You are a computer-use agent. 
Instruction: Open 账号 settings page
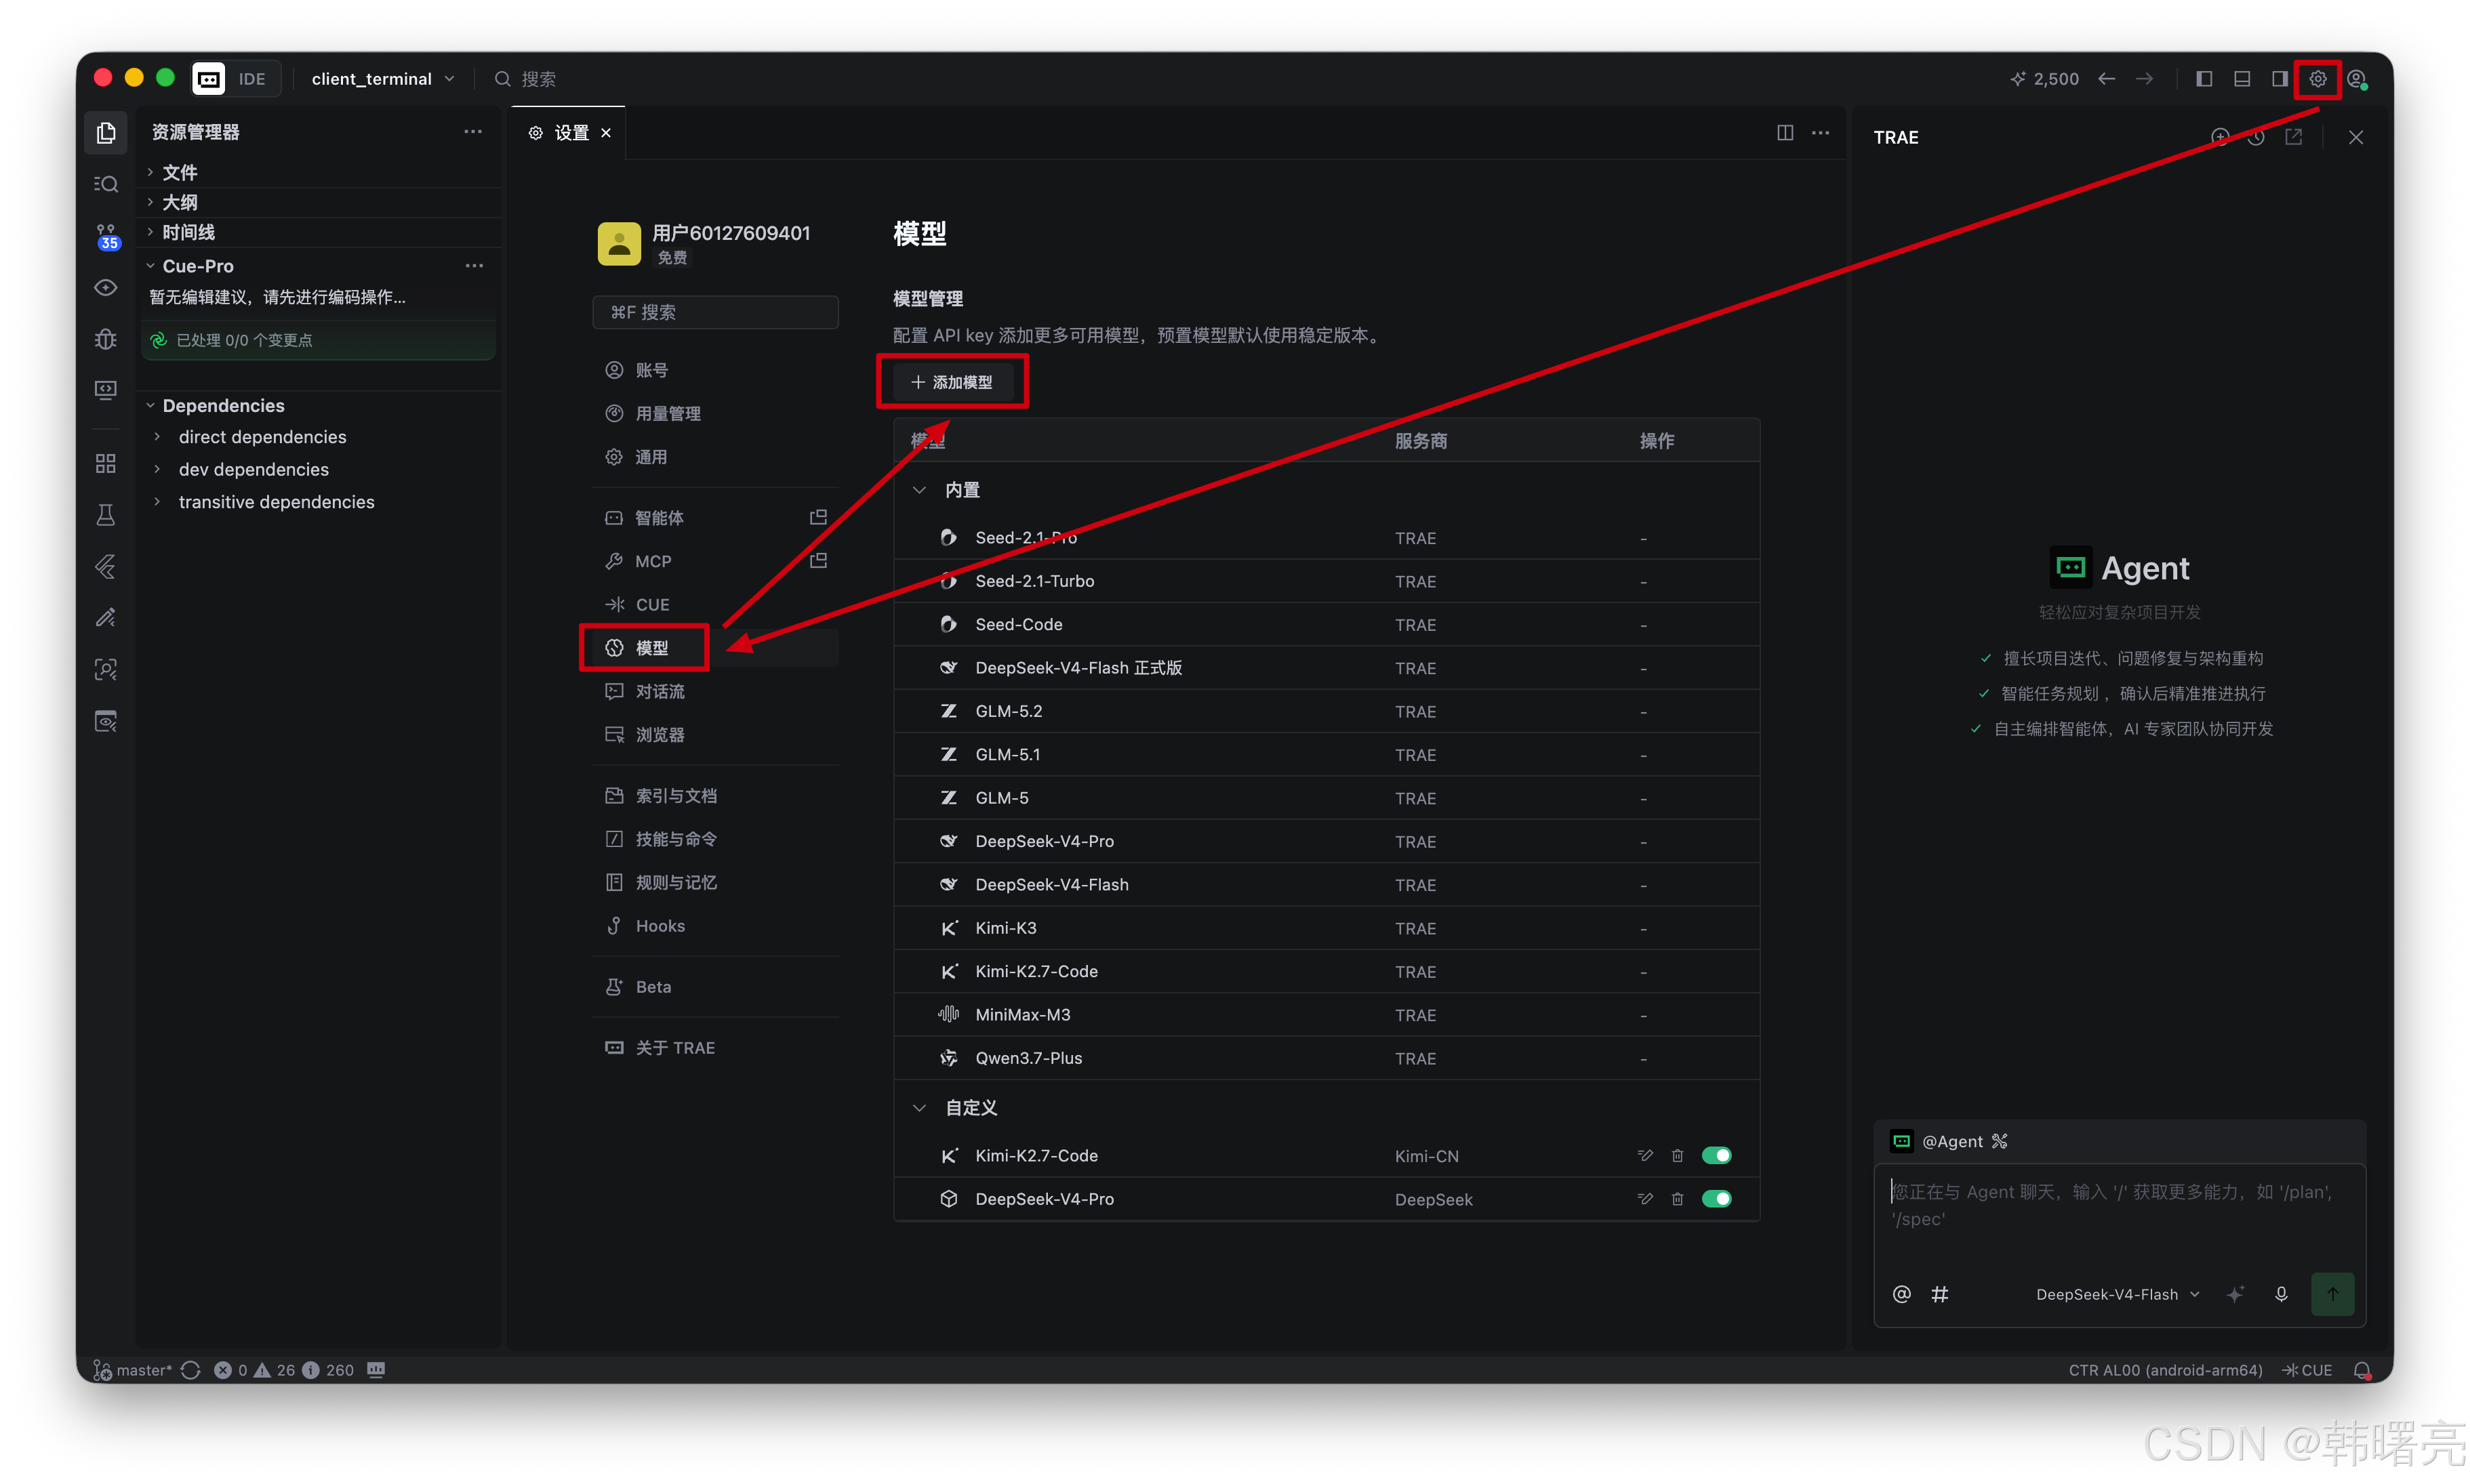coord(715,370)
